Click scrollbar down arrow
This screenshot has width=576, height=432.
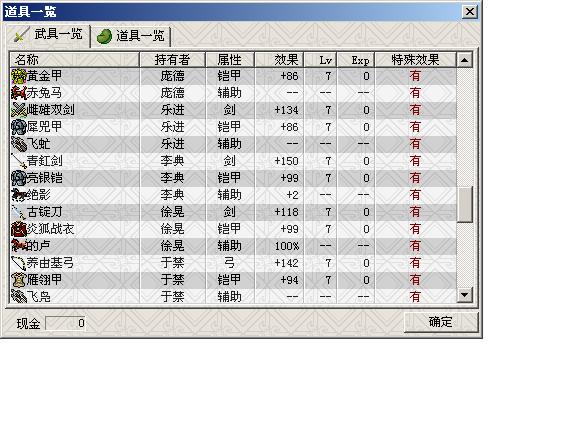coord(465,295)
